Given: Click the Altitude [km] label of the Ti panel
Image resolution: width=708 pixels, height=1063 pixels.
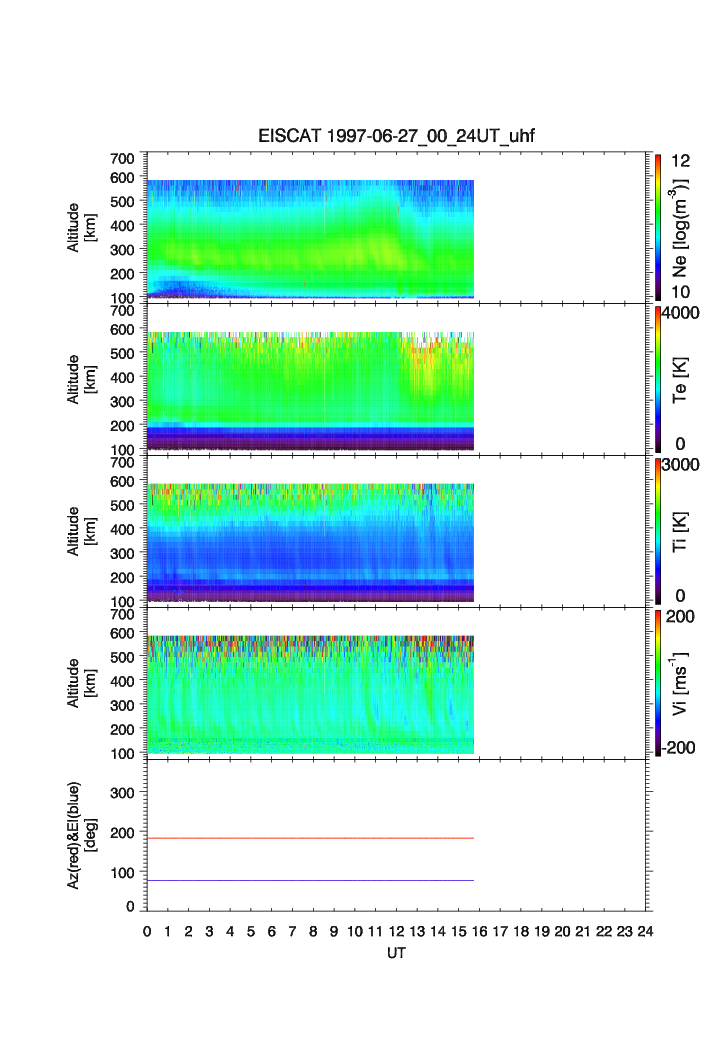Looking at the screenshot, I should [81, 532].
